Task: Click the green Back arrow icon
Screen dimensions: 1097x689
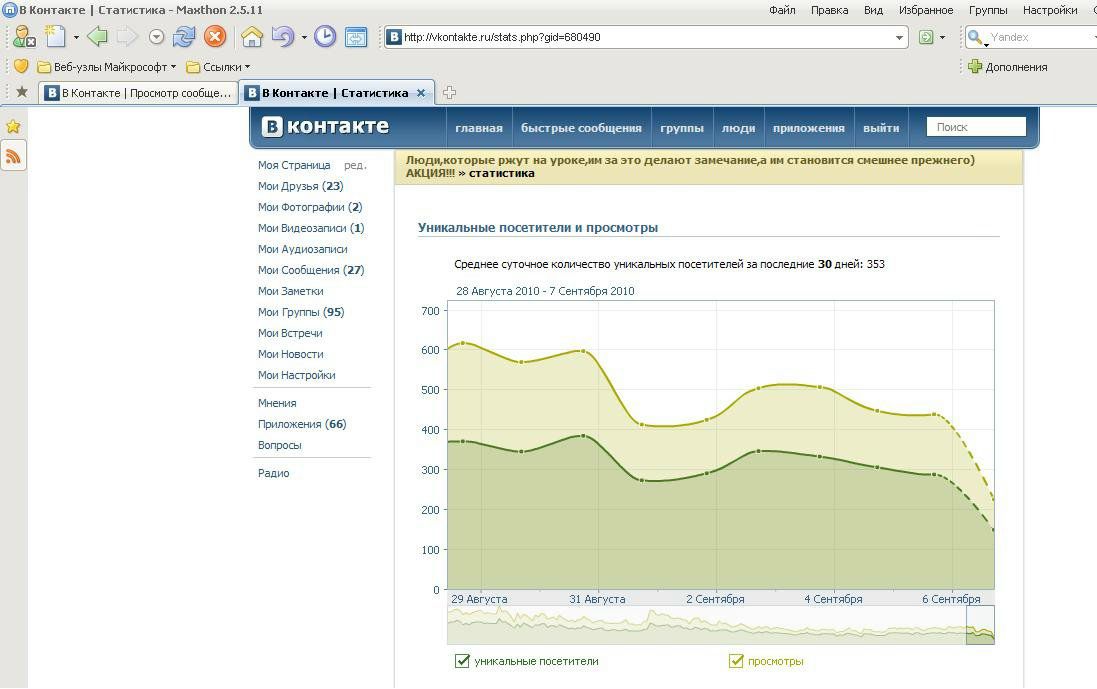Action: point(97,36)
